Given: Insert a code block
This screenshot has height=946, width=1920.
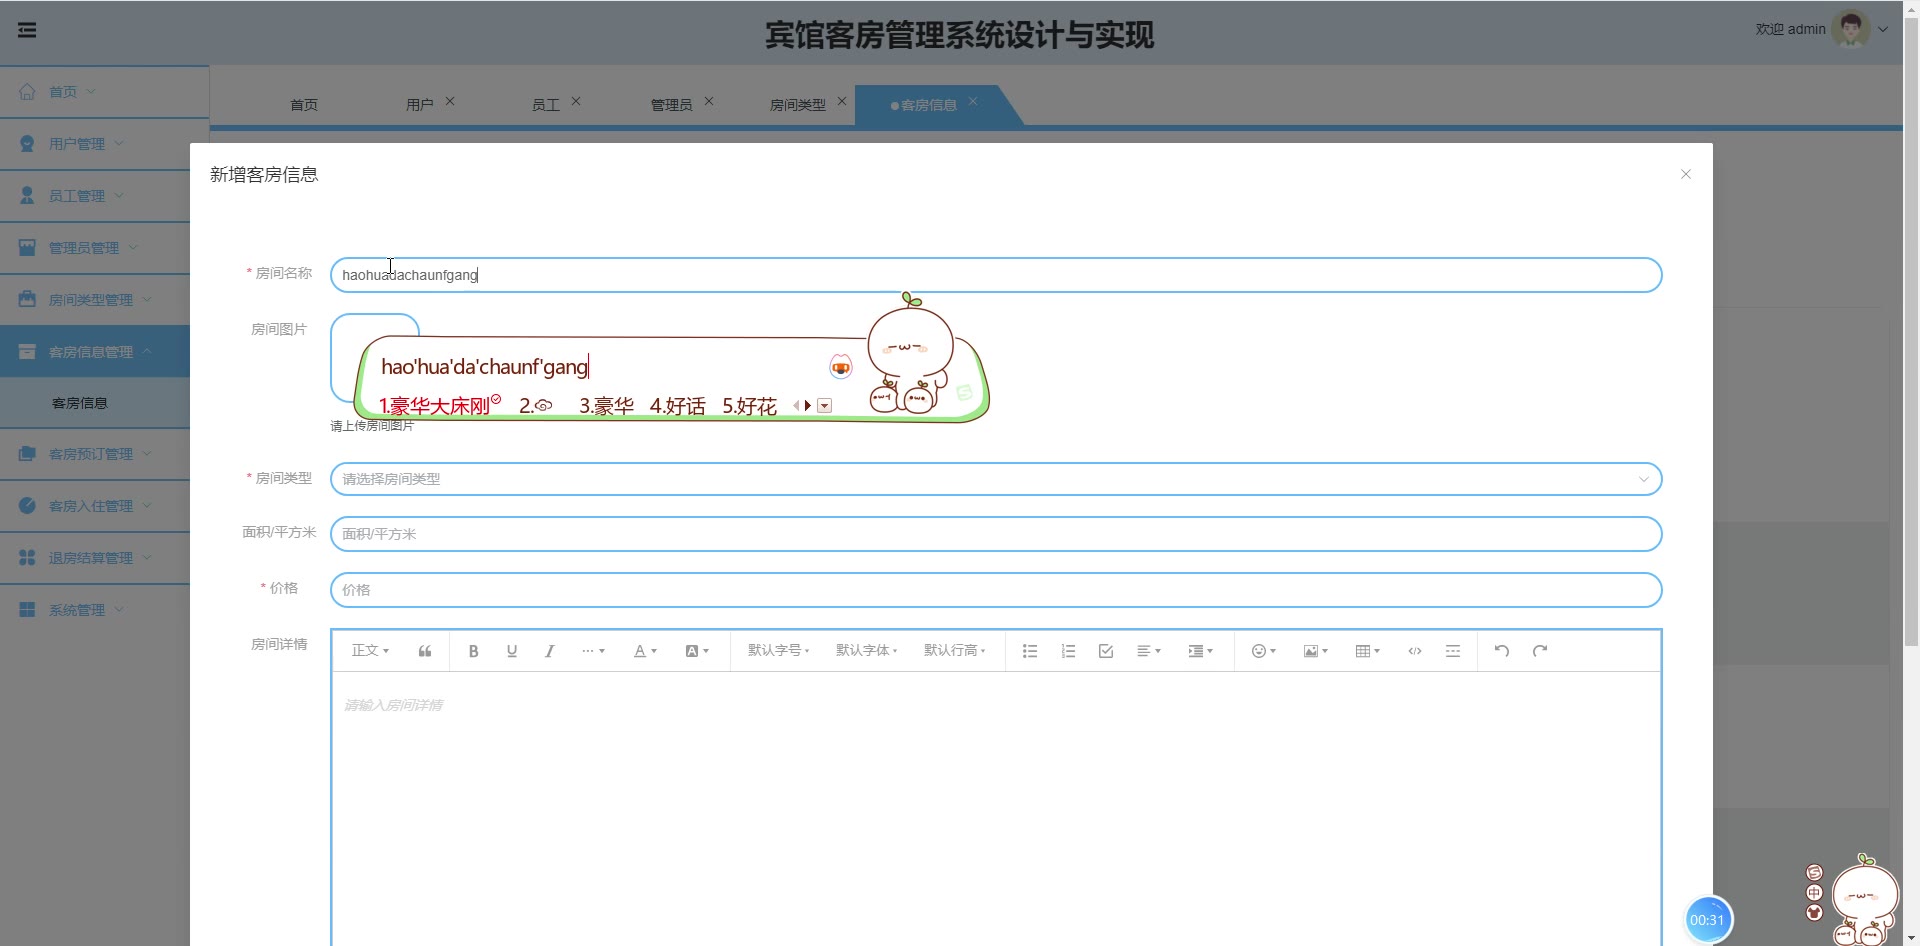Looking at the screenshot, I should [x=1415, y=651].
